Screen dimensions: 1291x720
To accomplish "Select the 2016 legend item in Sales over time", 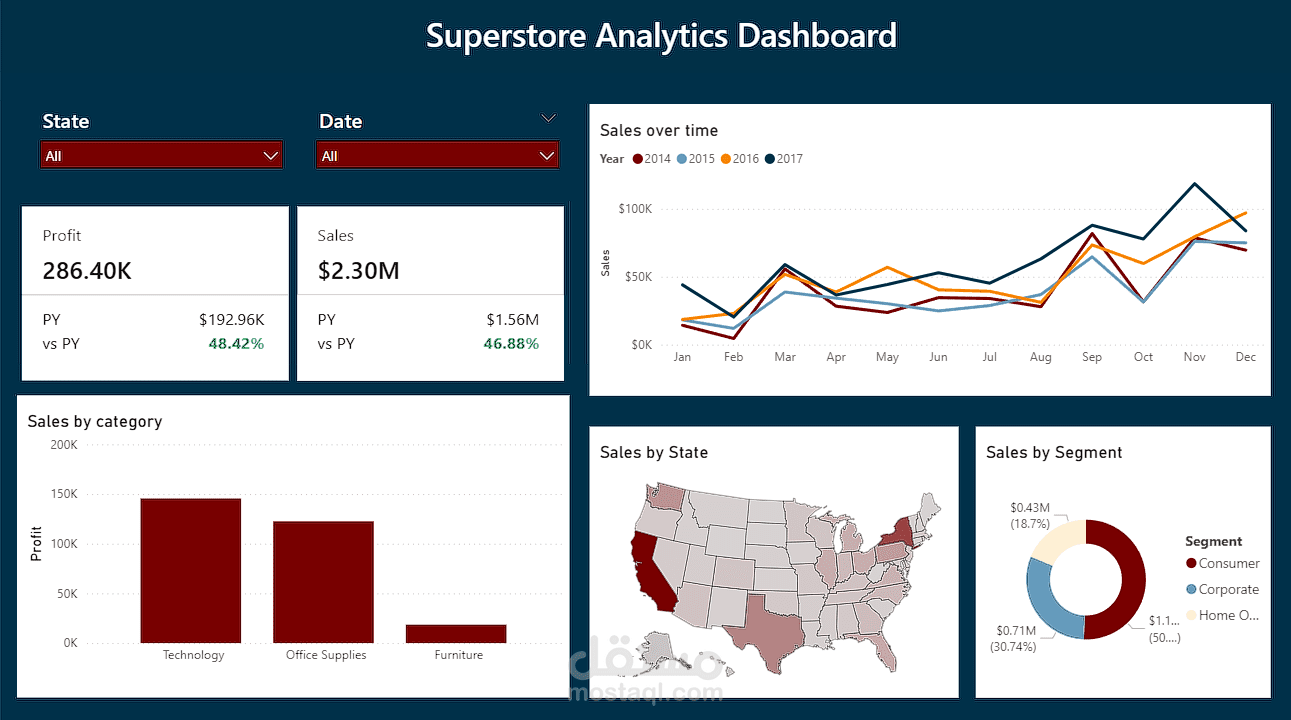I will coord(739,158).
